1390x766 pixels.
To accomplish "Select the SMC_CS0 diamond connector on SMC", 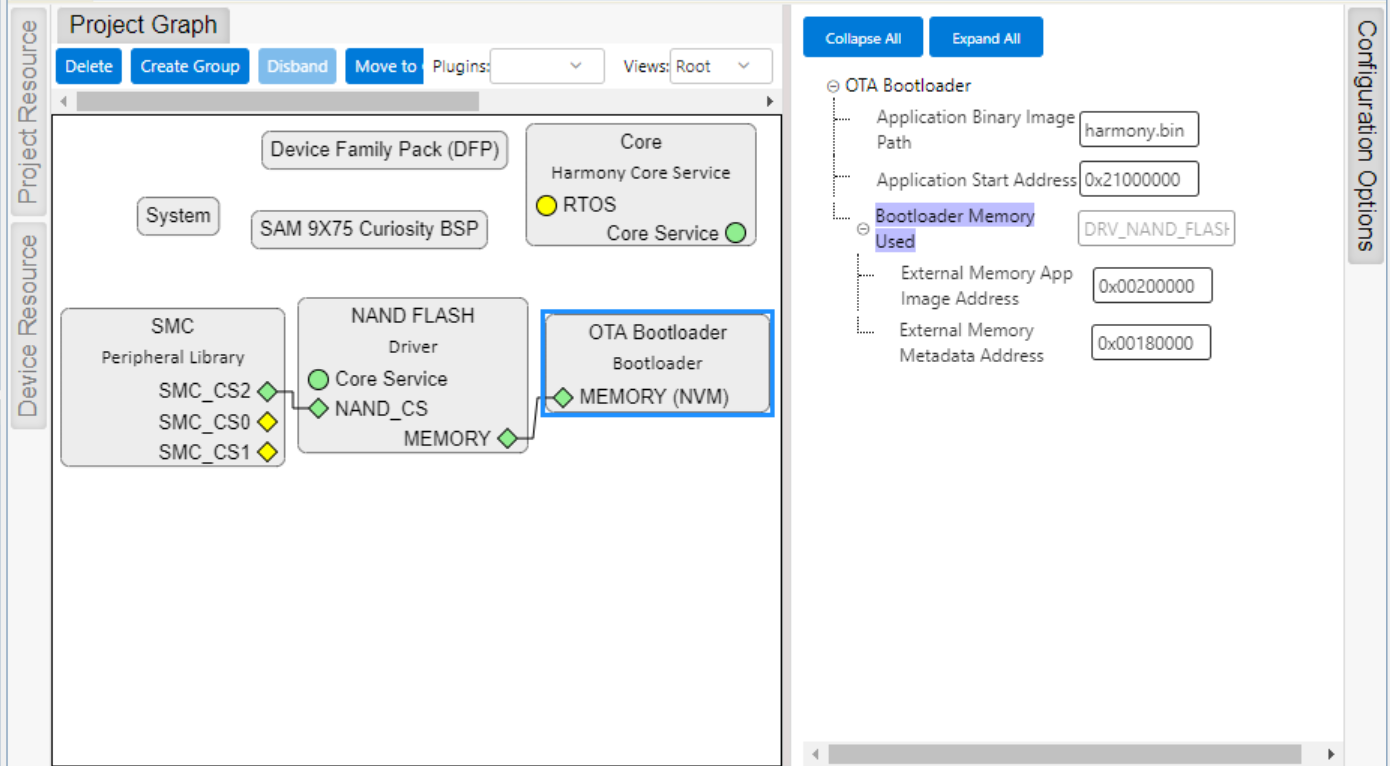I will click(266, 422).
